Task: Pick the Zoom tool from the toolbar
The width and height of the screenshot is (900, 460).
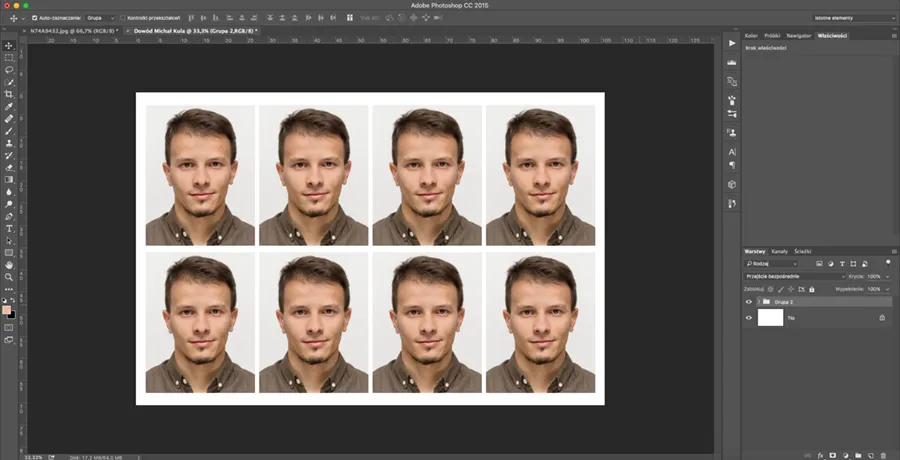Action: (9, 277)
